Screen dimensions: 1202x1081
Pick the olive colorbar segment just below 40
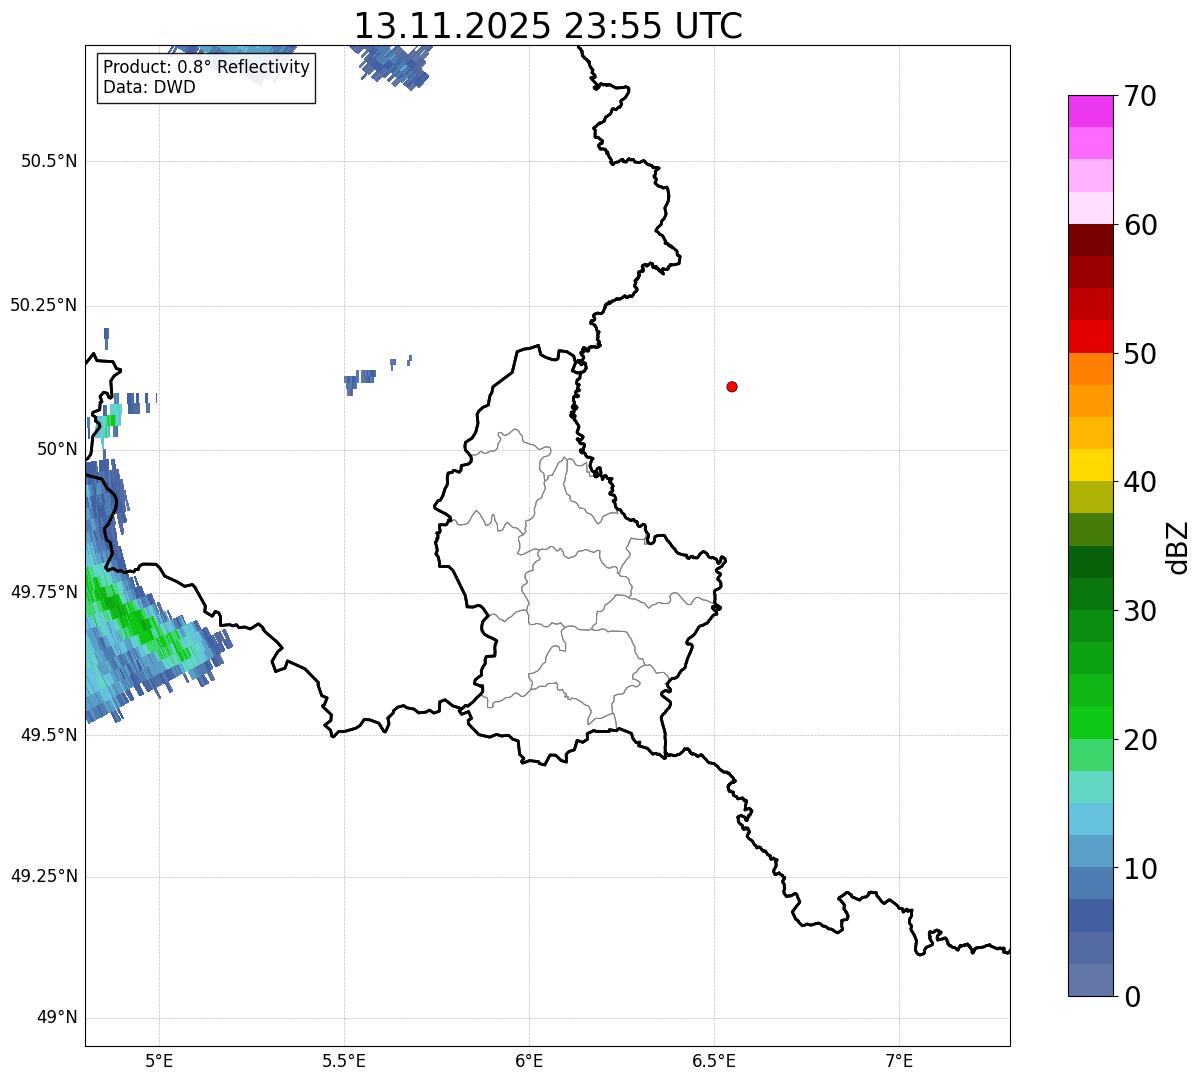[x=1091, y=497]
